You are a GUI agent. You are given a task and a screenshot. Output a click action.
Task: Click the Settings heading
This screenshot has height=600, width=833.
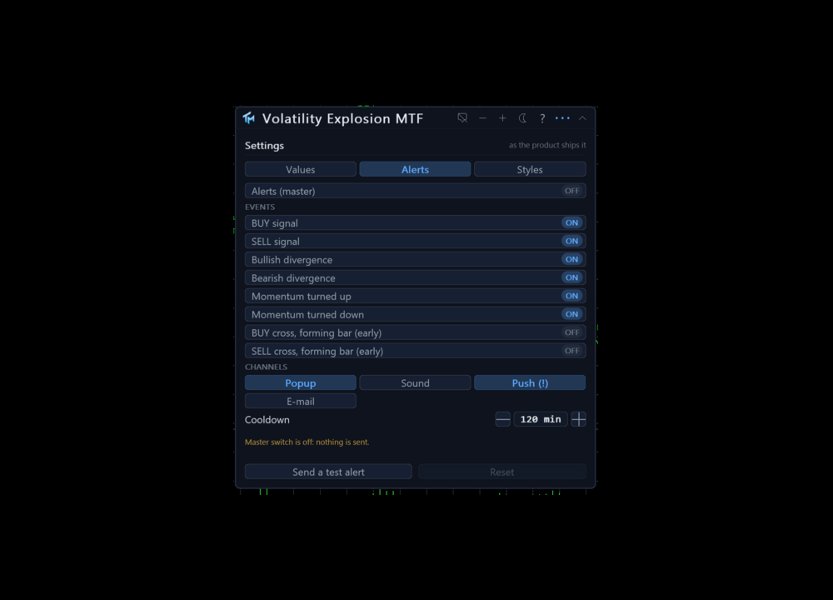264,146
